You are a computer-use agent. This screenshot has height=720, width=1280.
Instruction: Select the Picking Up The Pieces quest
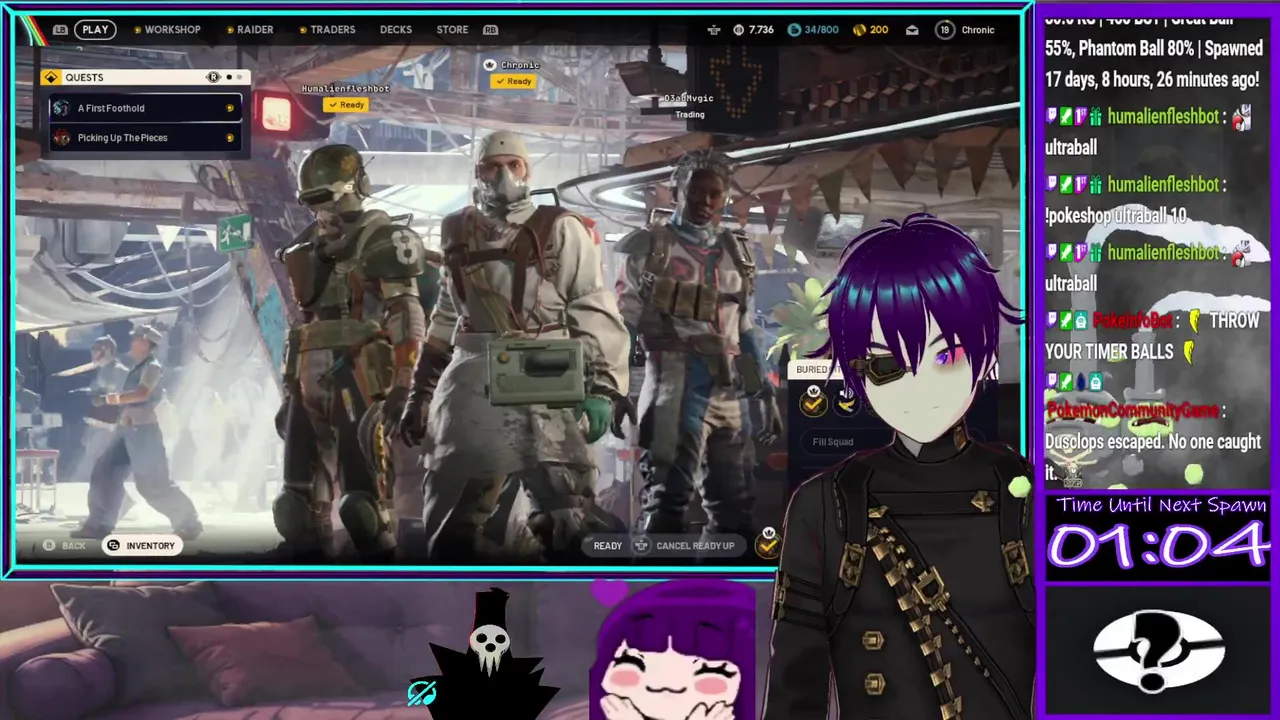145,138
